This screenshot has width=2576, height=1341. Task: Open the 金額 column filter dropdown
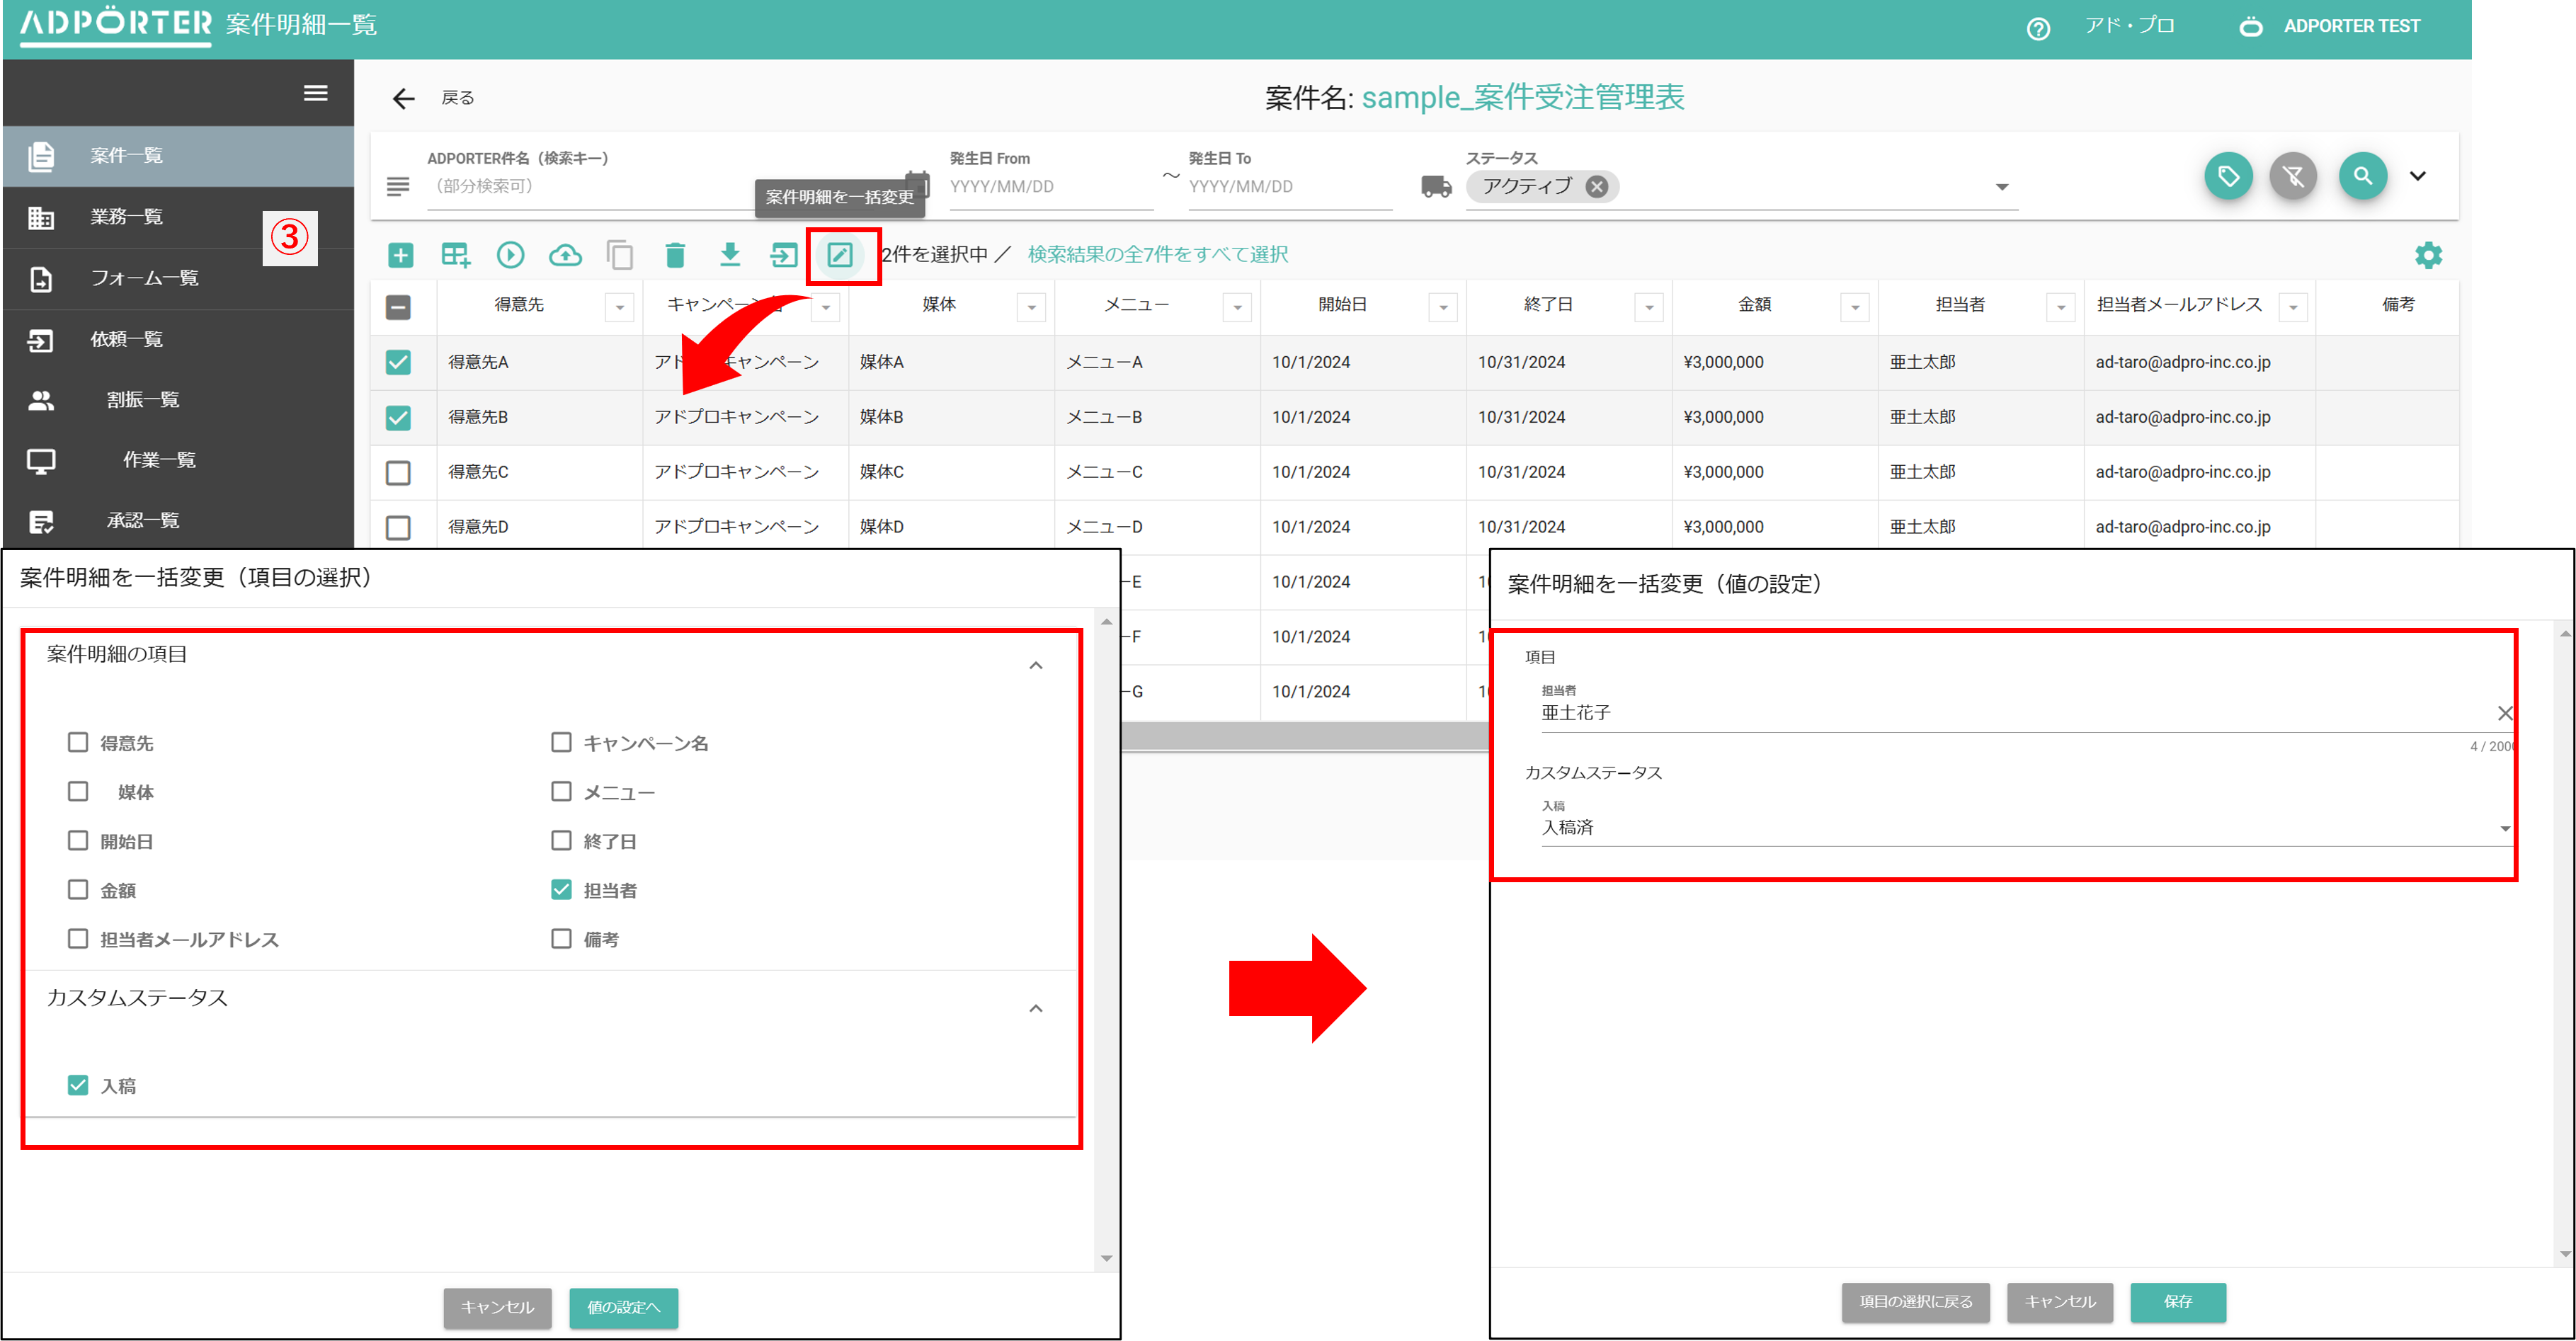(1855, 307)
